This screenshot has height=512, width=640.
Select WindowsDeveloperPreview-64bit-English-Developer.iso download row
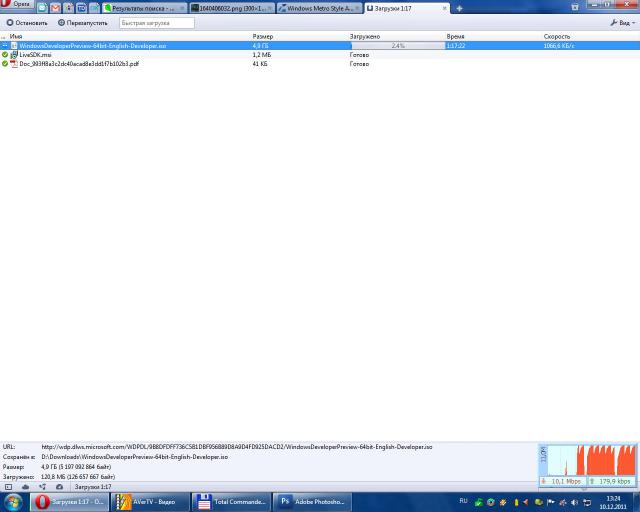point(320,46)
